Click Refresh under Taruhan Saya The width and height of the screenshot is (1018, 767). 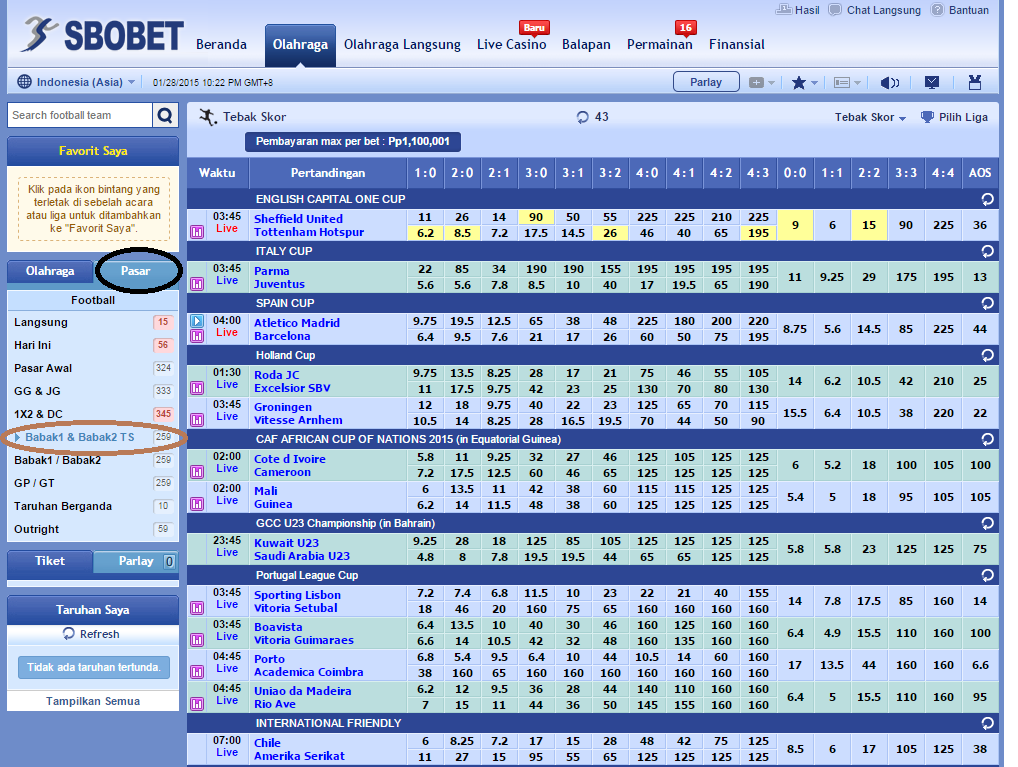92,634
